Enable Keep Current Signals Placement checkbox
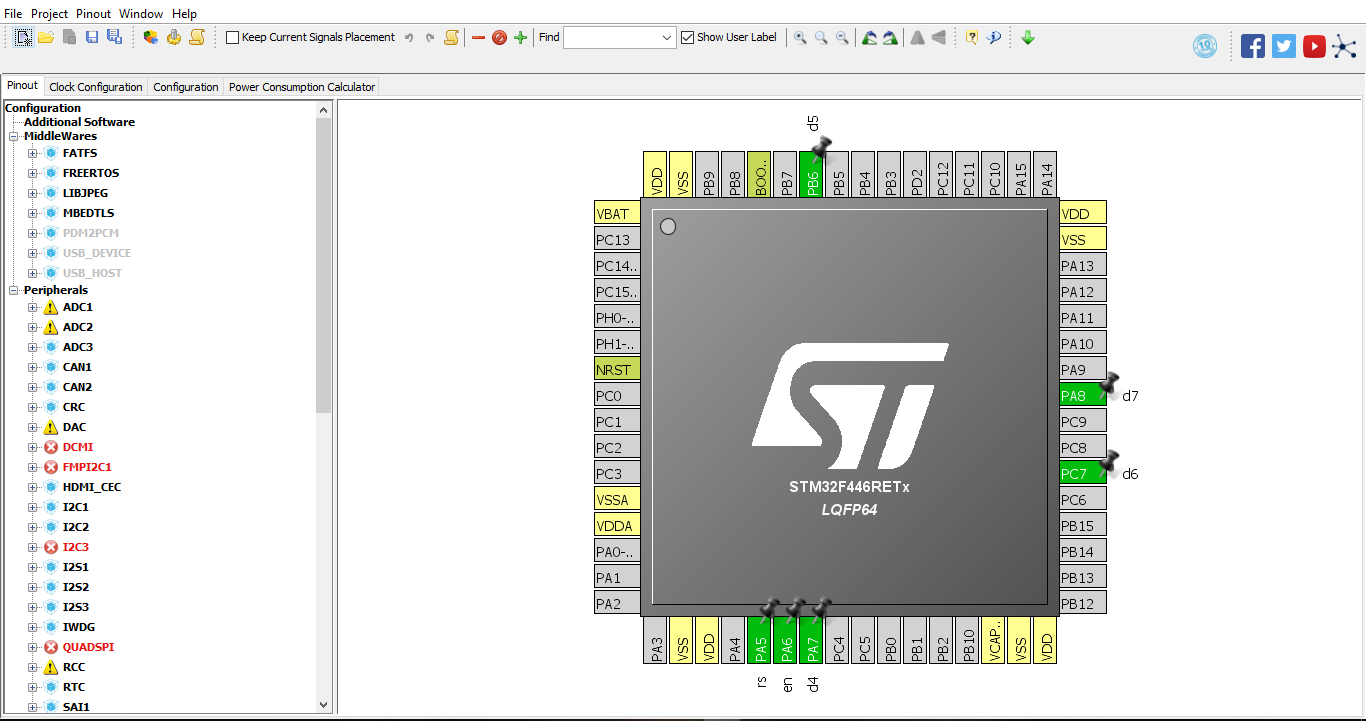 (233, 37)
